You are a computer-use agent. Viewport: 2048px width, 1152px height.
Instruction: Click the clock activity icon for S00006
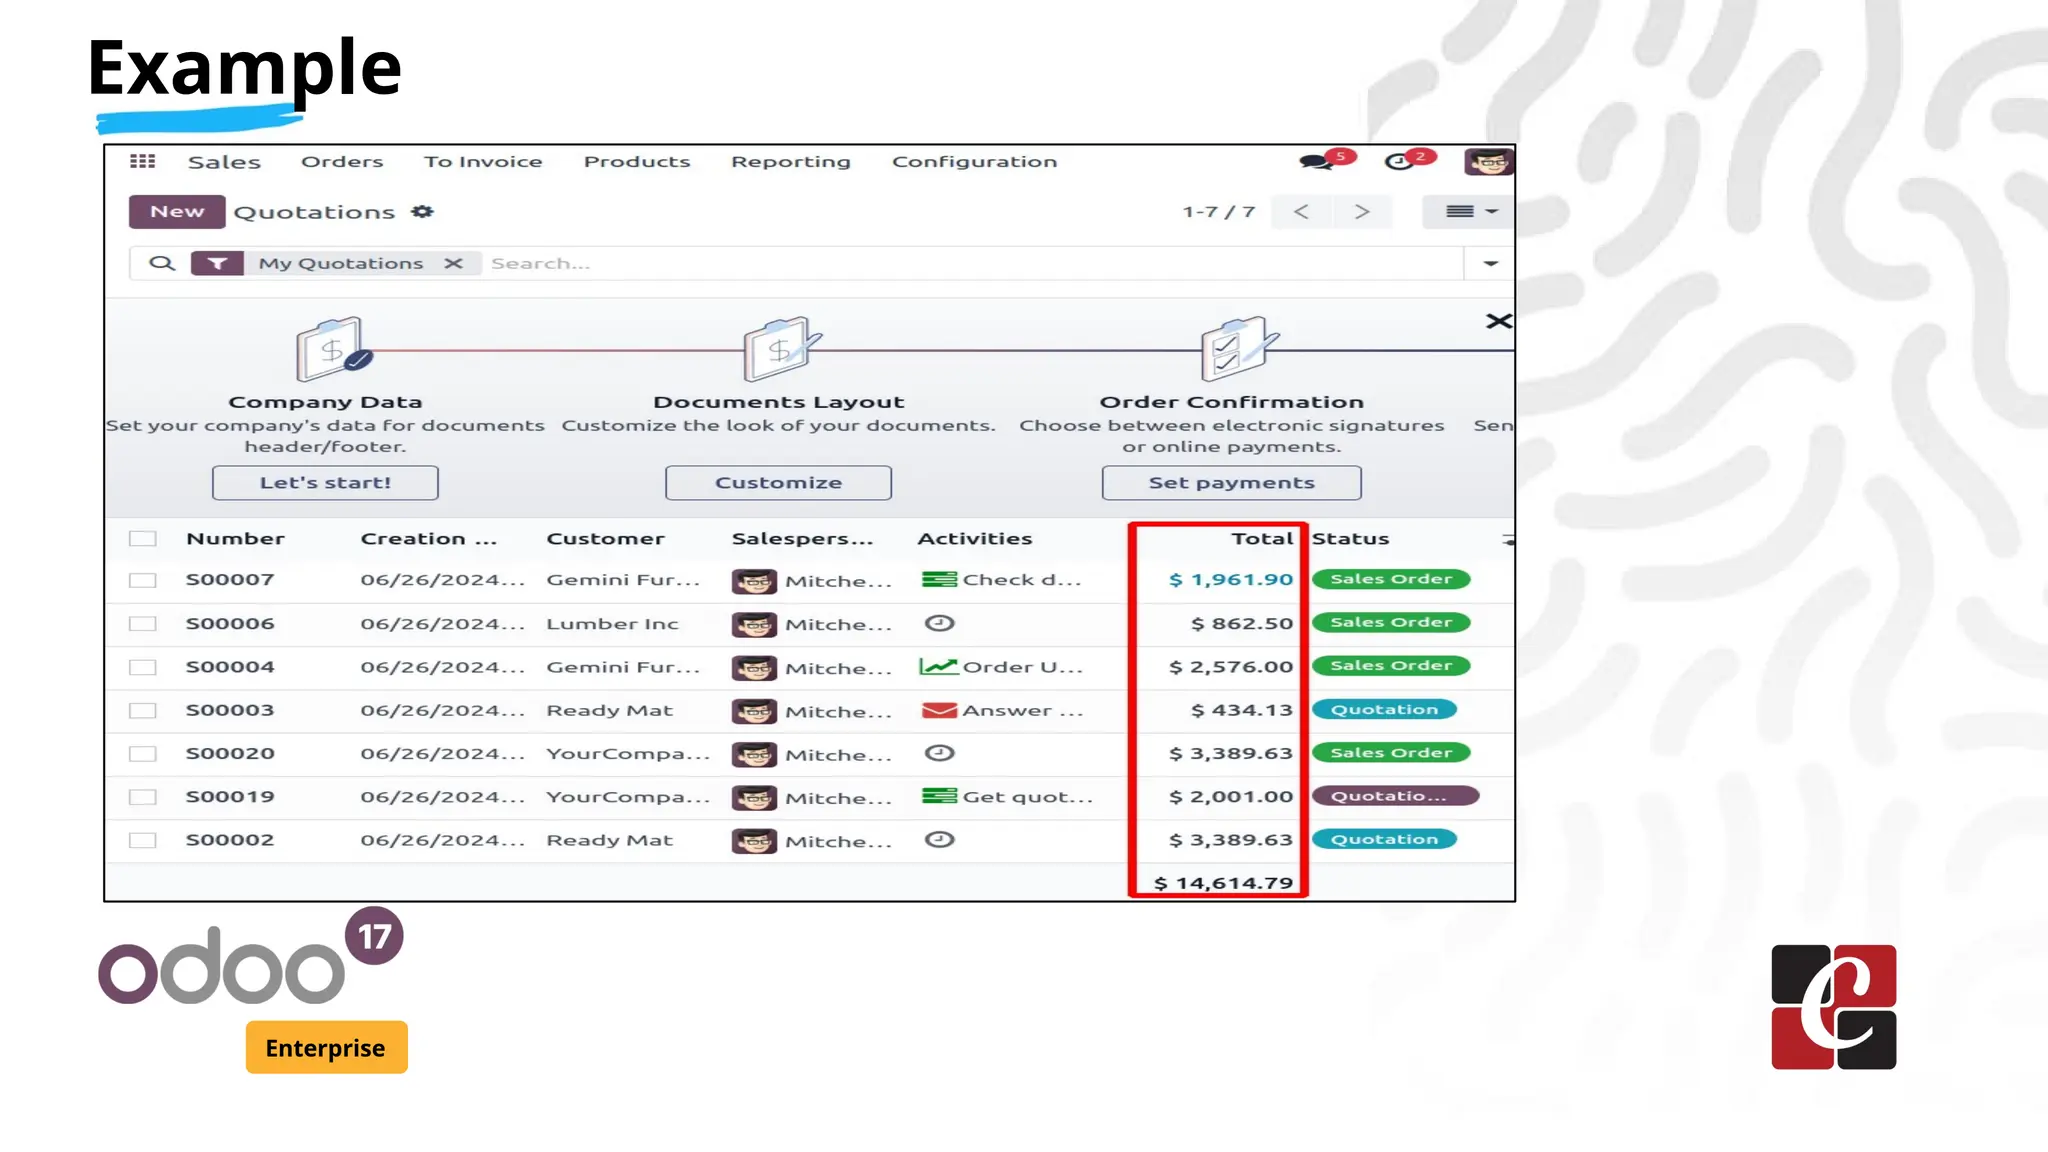coord(939,623)
